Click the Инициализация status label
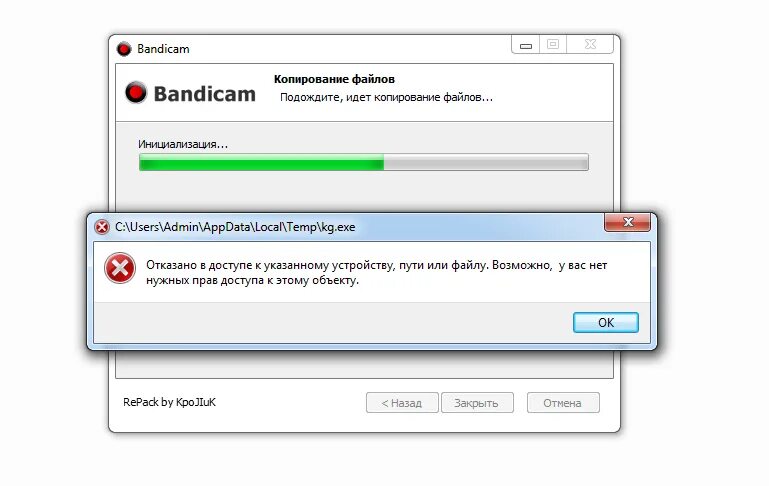 [x=183, y=144]
